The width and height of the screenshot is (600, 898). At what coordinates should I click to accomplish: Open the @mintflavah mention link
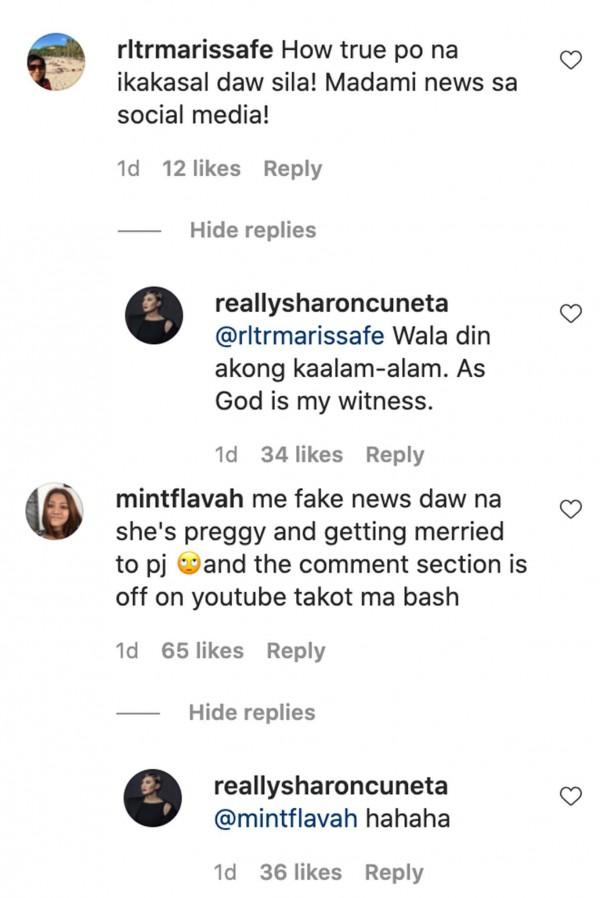pos(285,820)
